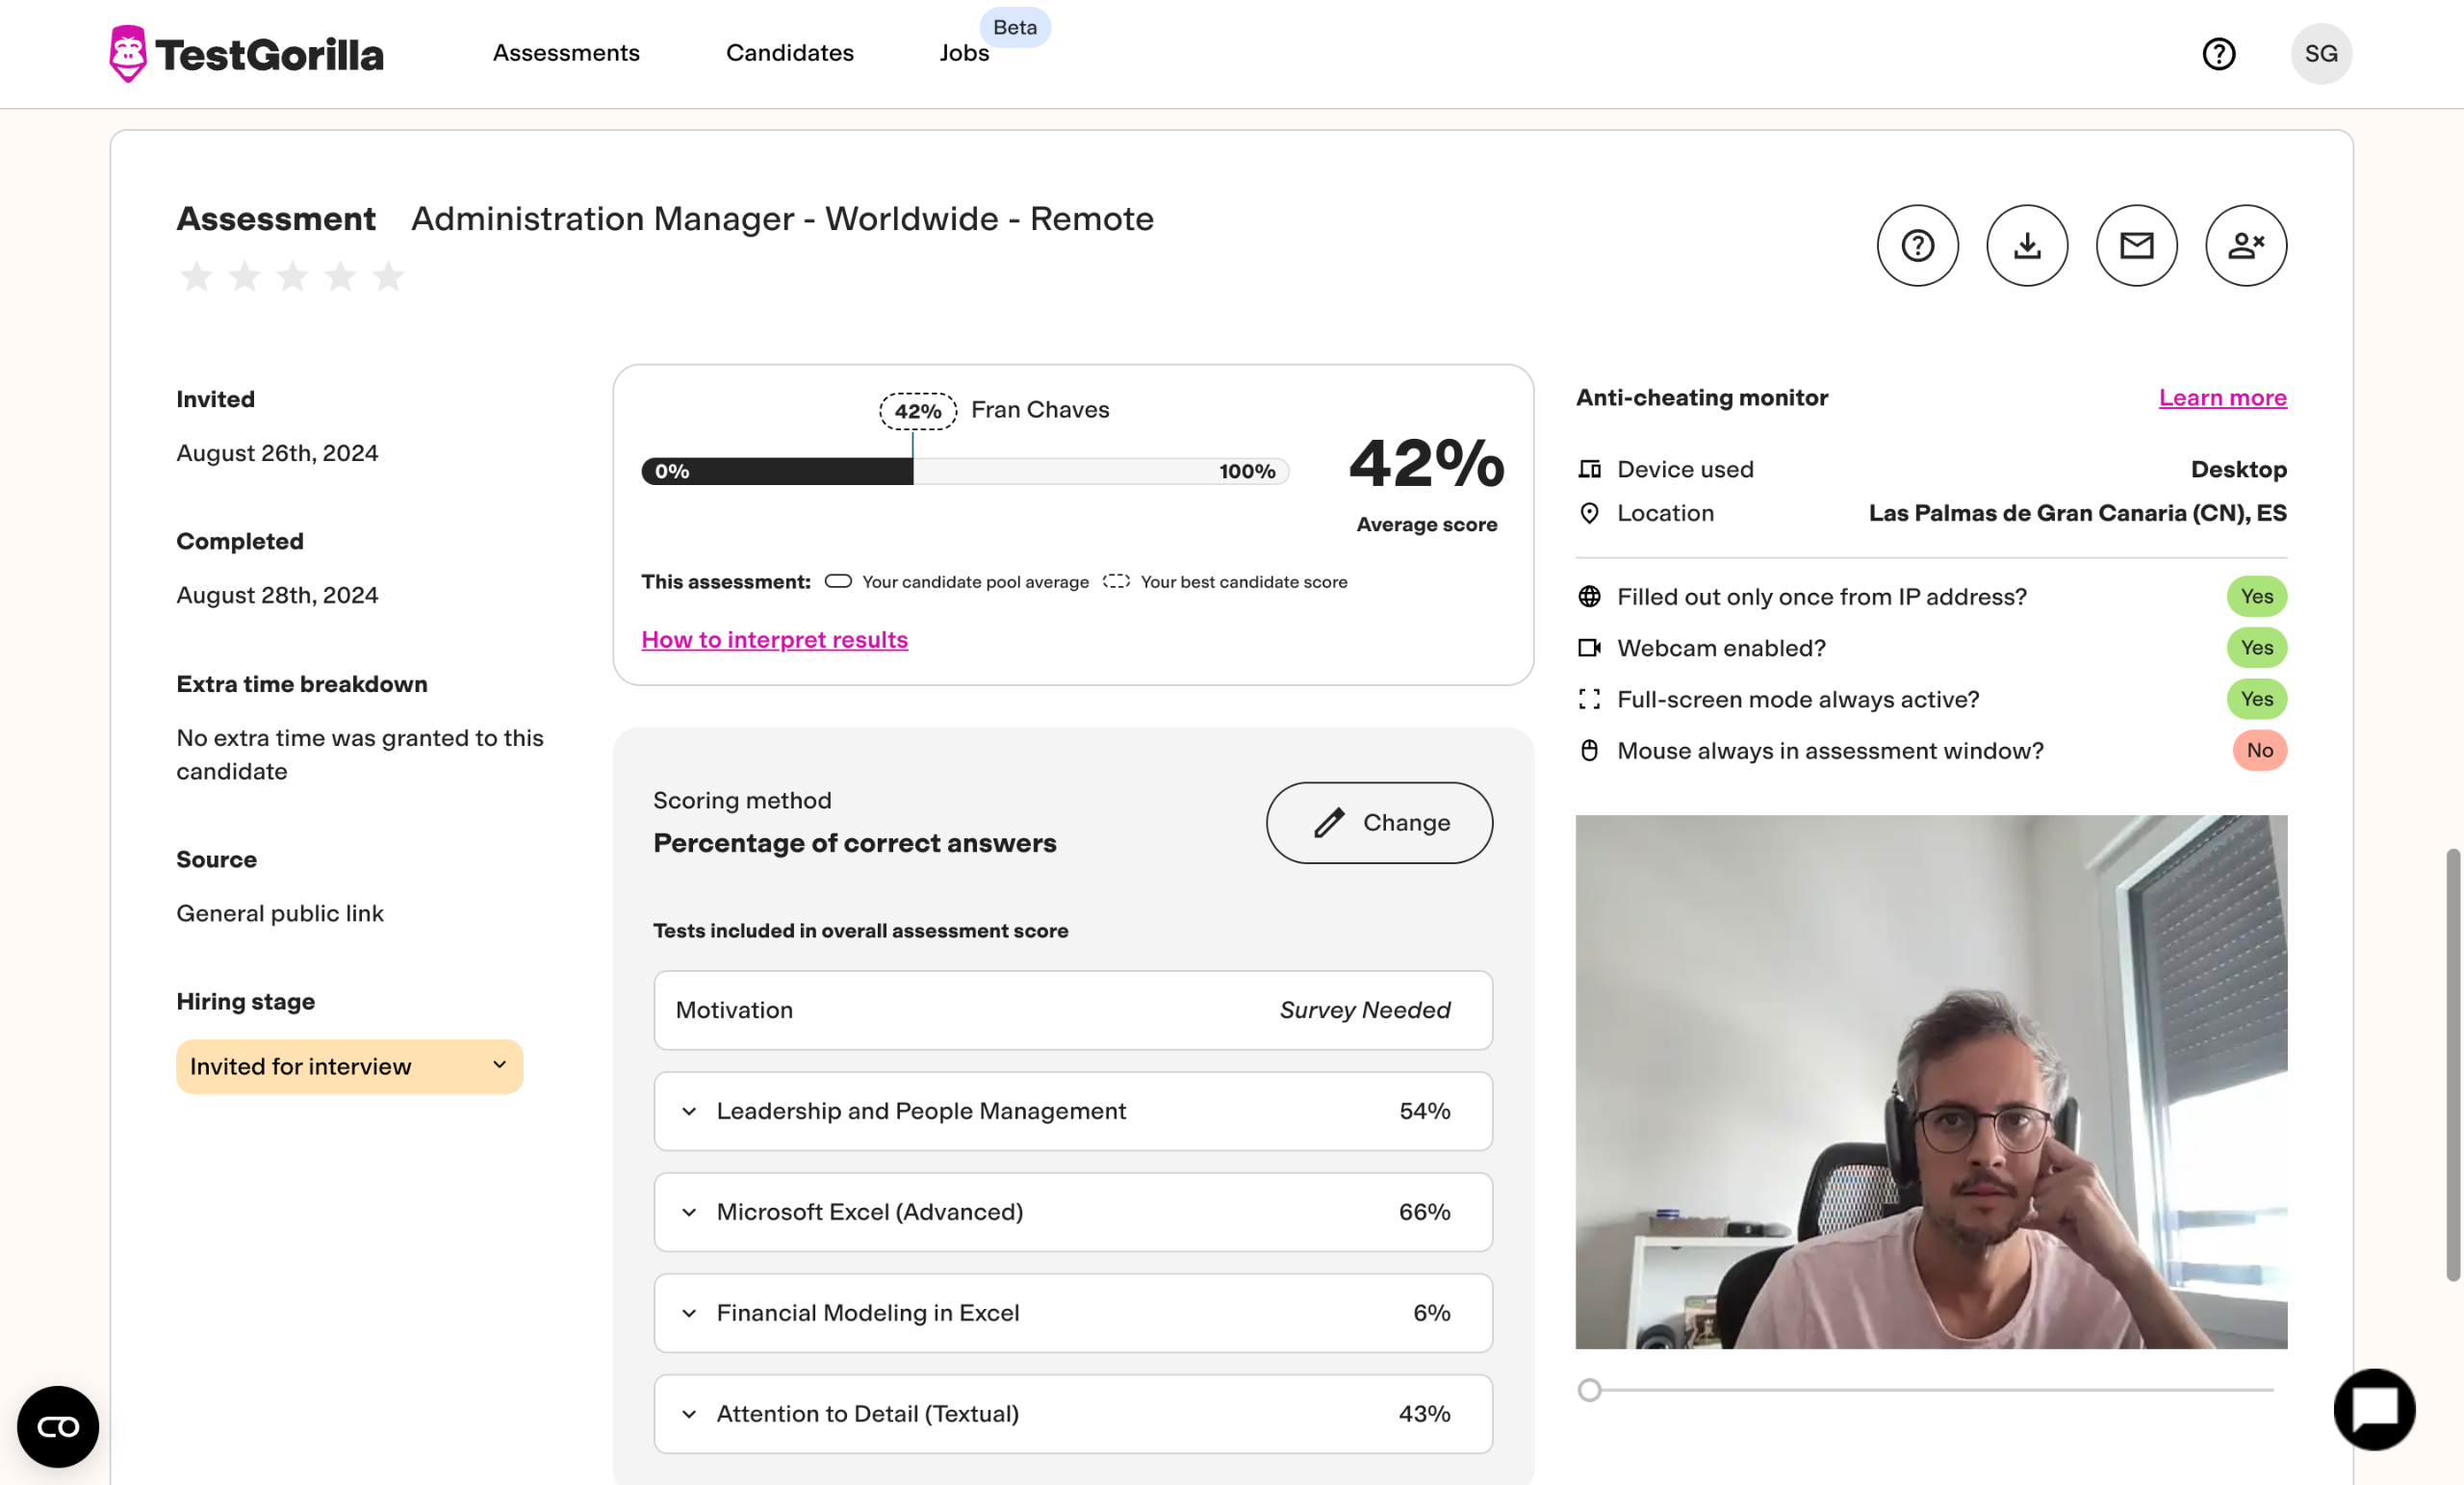Click the round accessibility button, bottom left
2464x1485 pixels.
(x=58, y=1426)
